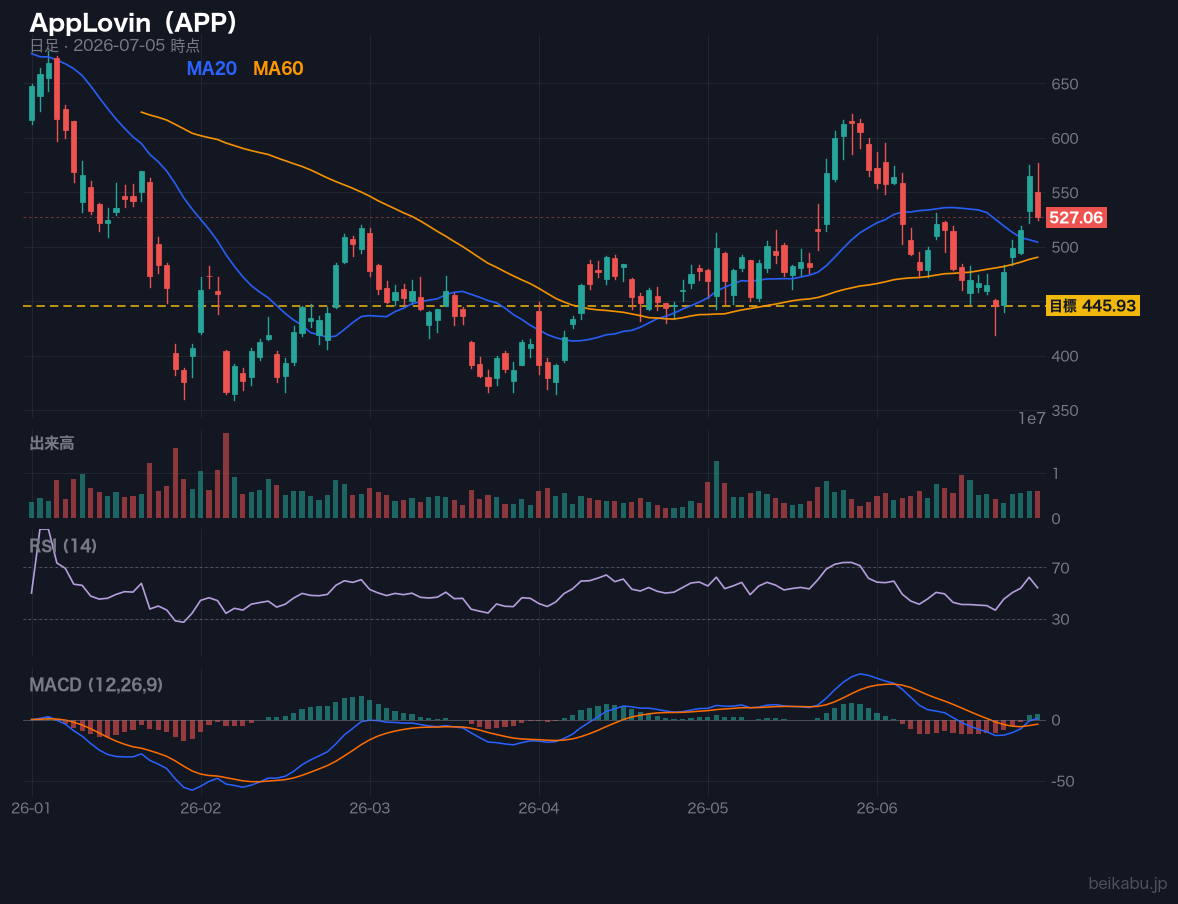Click the RSI (14) panel title
This screenshot has width=1178, height=904.
(63, 546)
